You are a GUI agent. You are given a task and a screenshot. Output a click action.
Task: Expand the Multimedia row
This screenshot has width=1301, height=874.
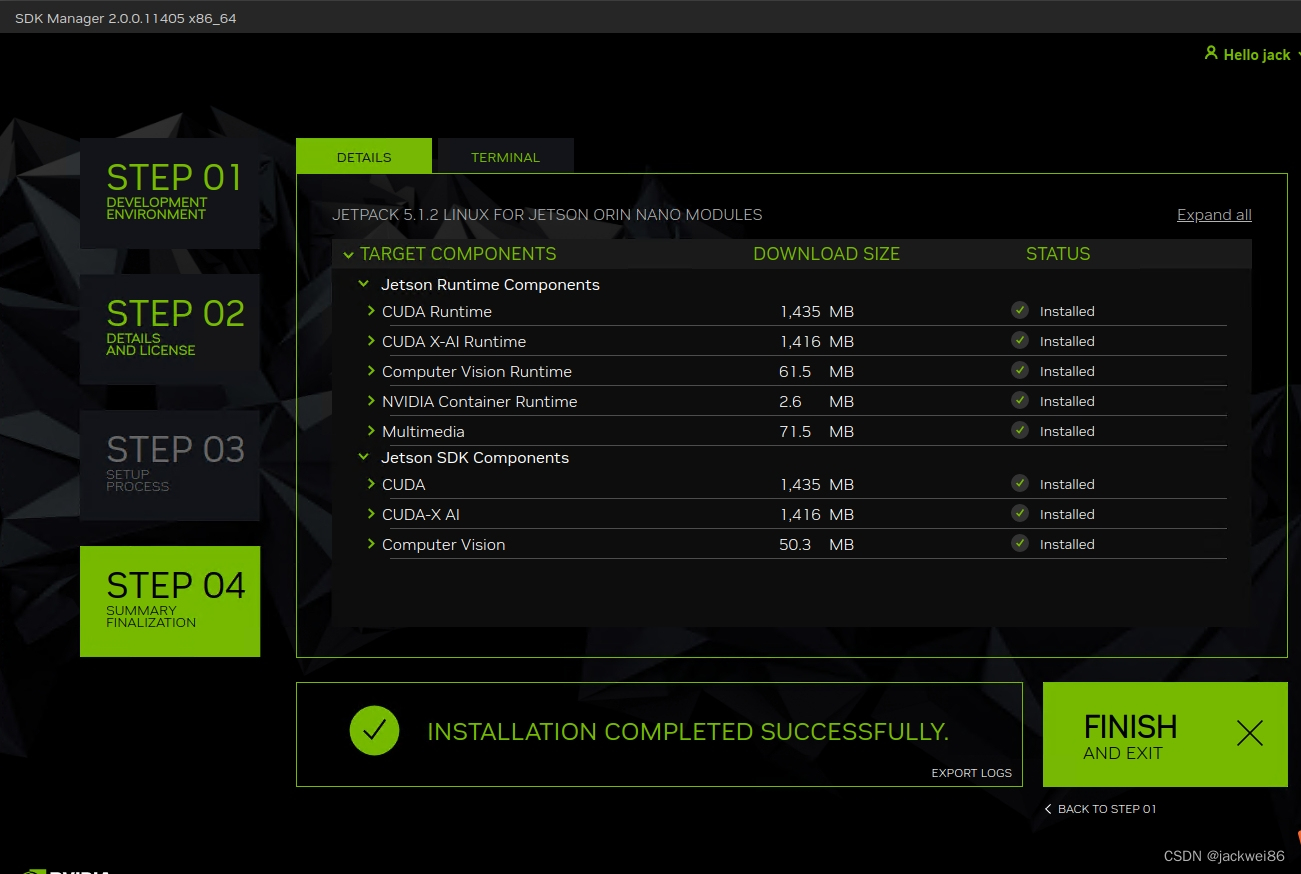click(371, 431)
